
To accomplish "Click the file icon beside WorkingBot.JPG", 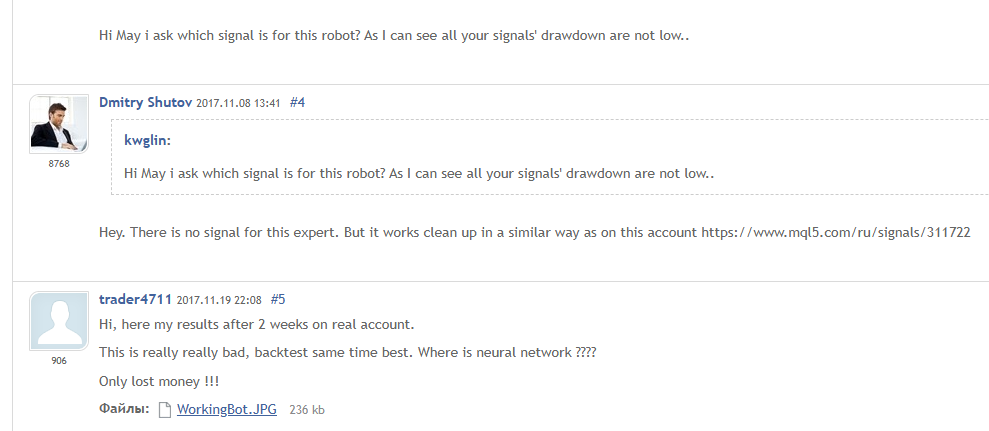I will pyautogui.click(x=165, y=409).
